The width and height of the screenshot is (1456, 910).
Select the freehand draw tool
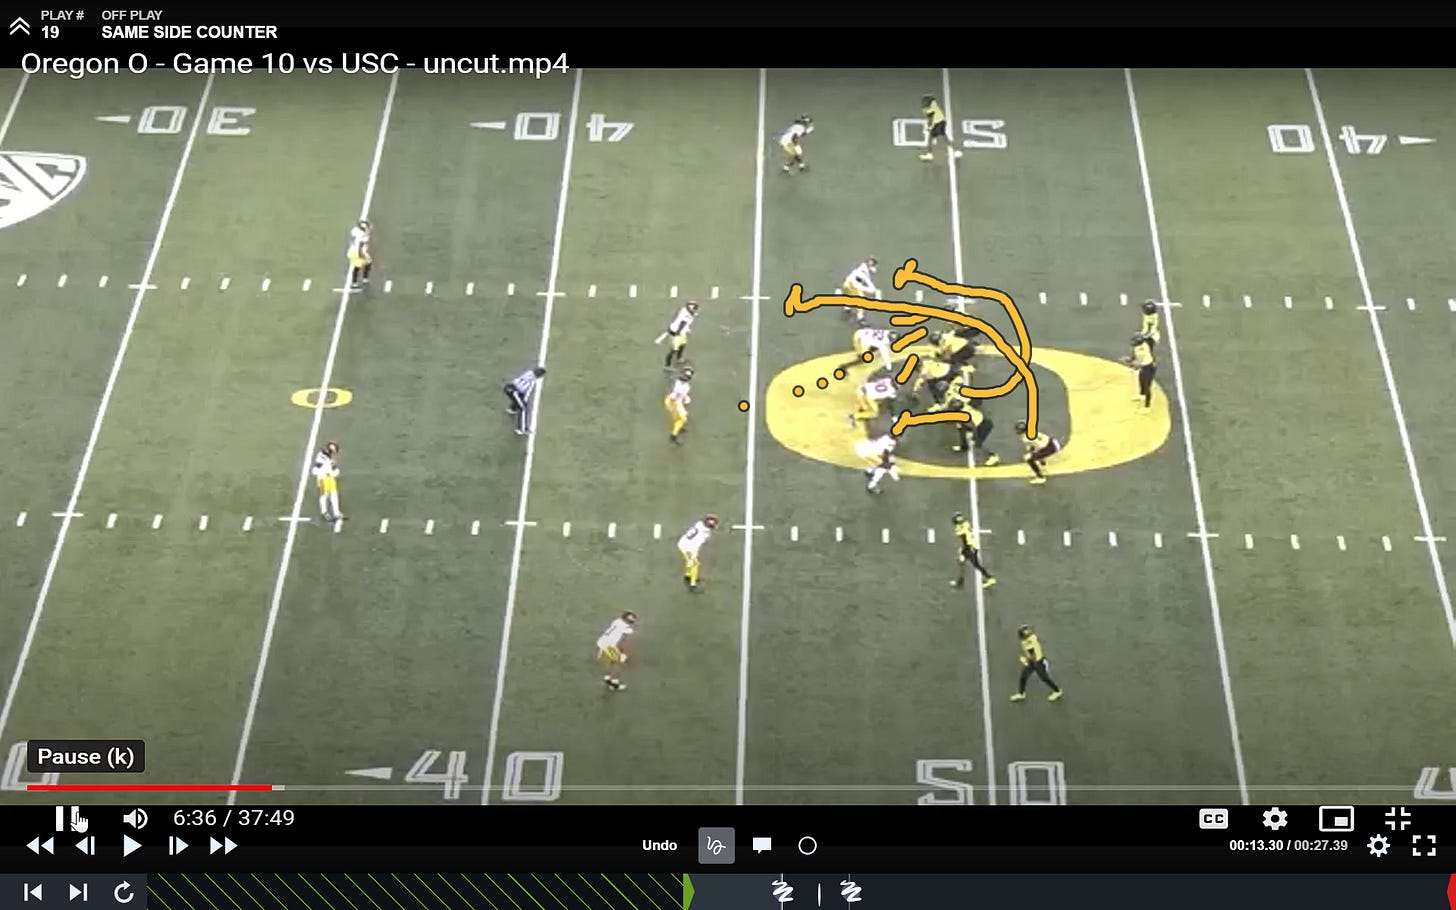point(716,845)
